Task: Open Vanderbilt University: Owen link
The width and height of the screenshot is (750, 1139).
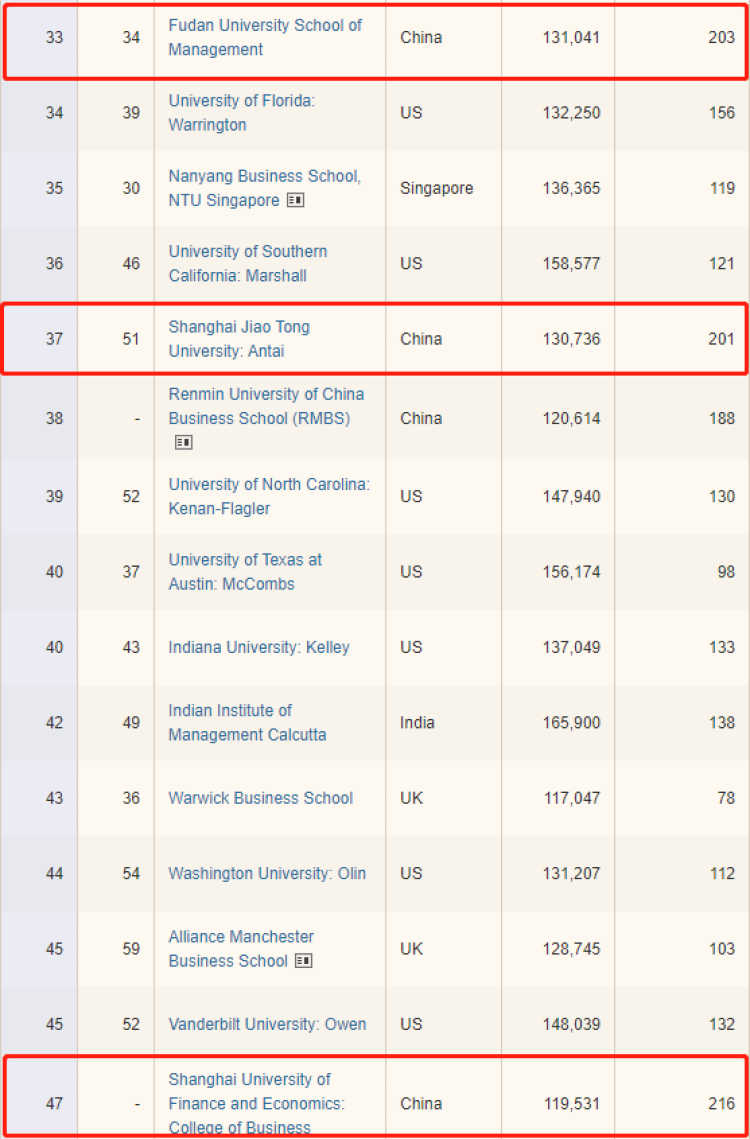Action: click(267, 1024)
